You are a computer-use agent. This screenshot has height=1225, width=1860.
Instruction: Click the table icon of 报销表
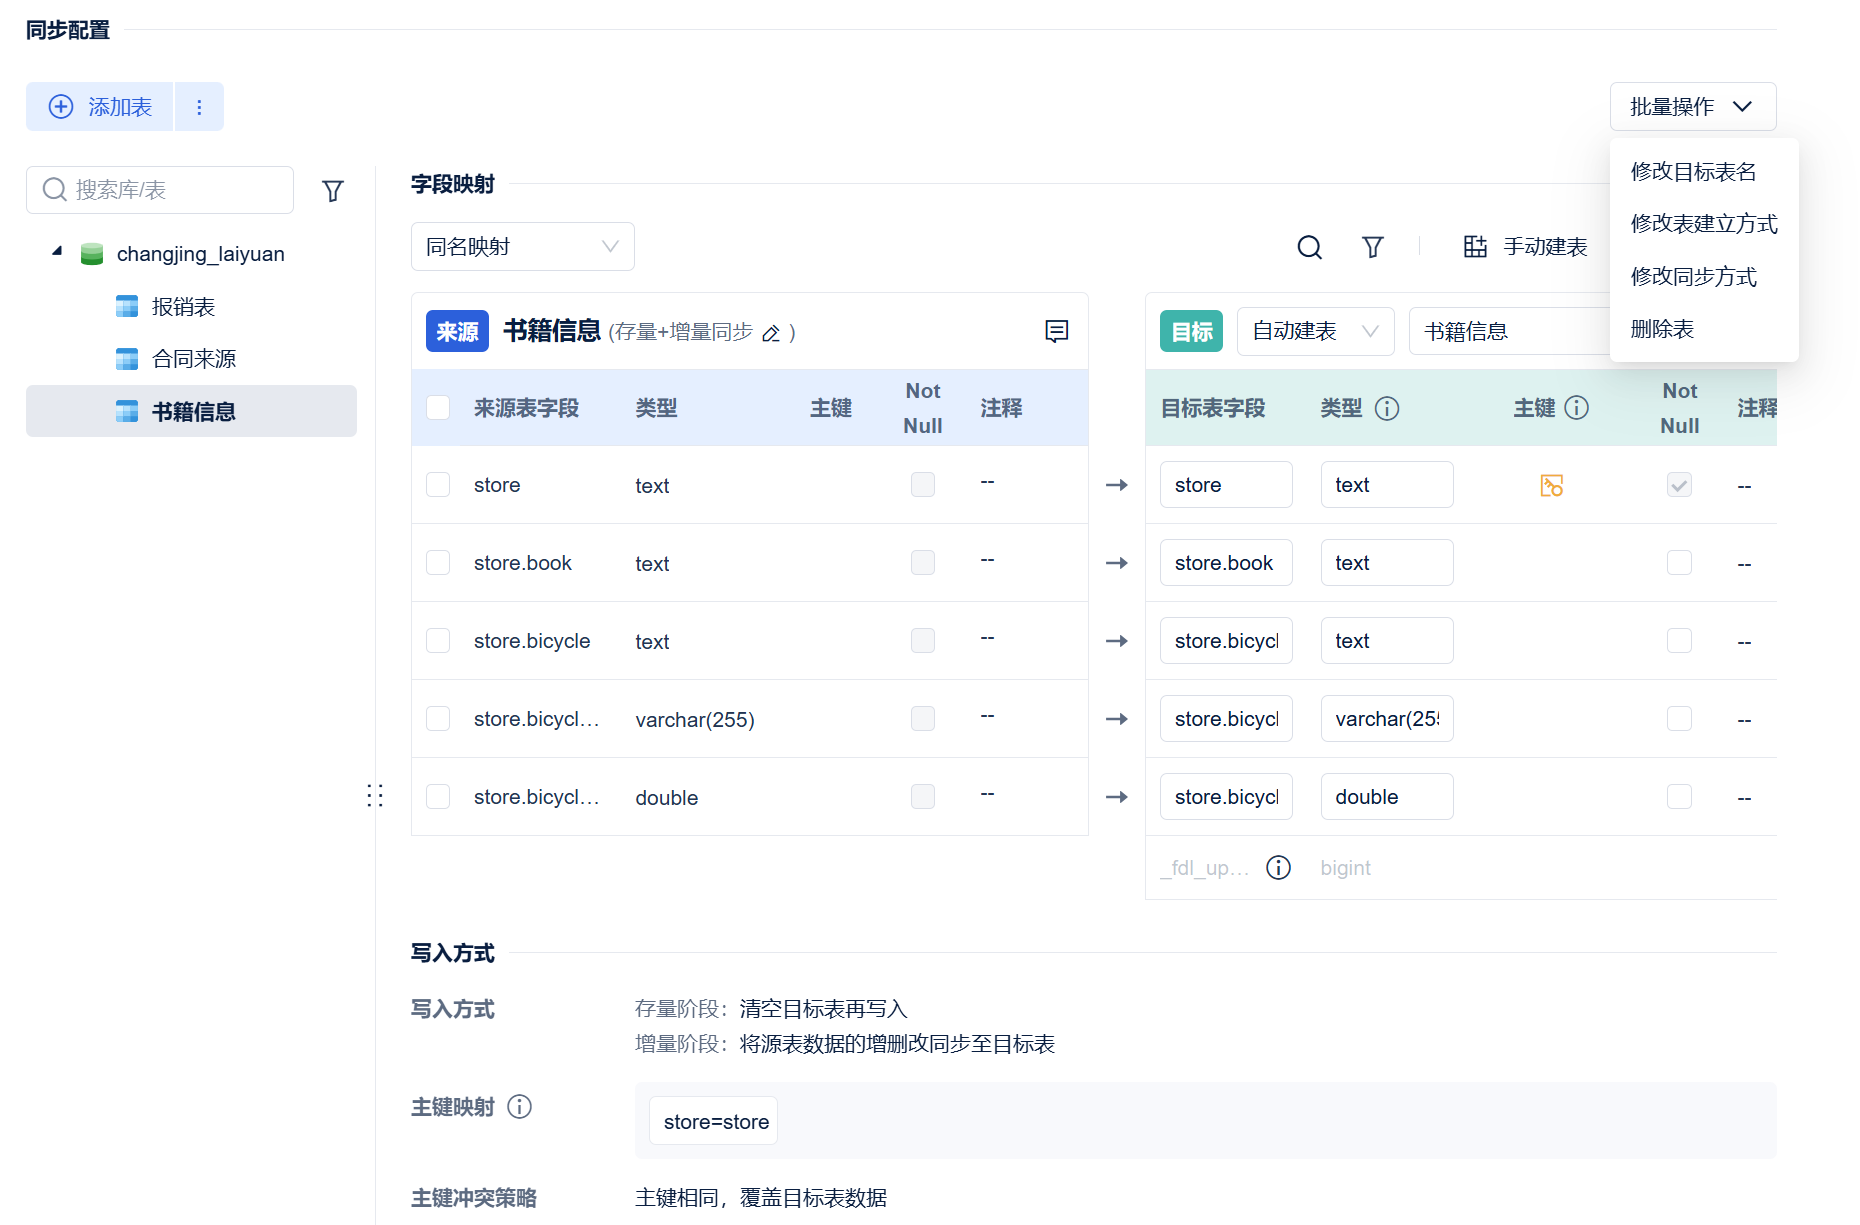127,306
